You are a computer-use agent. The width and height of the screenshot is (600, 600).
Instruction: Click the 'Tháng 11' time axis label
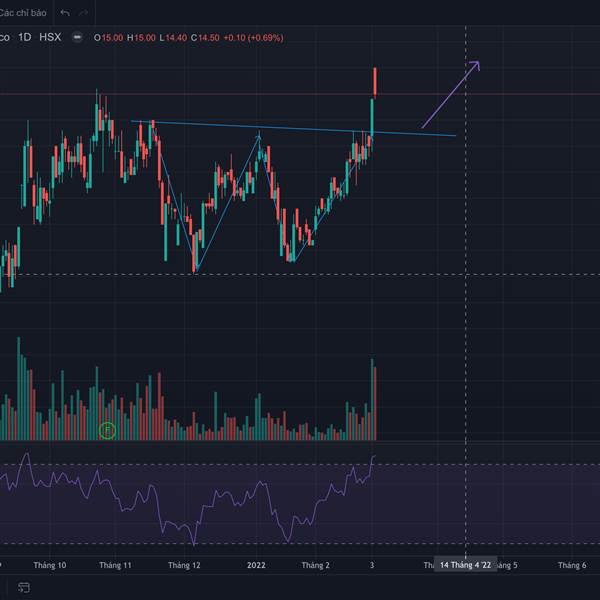(115, 565)
